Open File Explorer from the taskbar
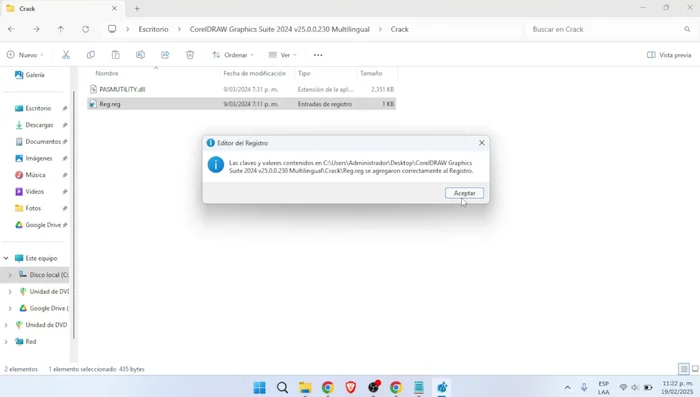 (x=305, y=387)
